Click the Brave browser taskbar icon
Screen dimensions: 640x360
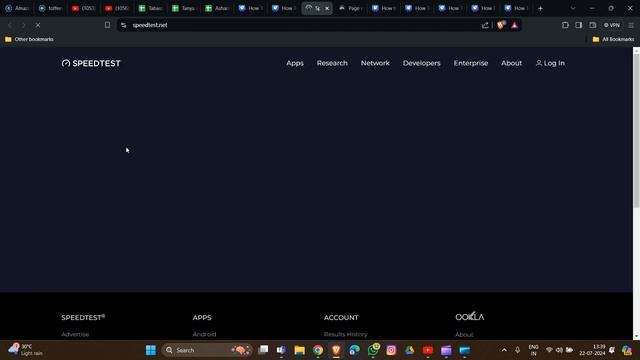point(336,350)
